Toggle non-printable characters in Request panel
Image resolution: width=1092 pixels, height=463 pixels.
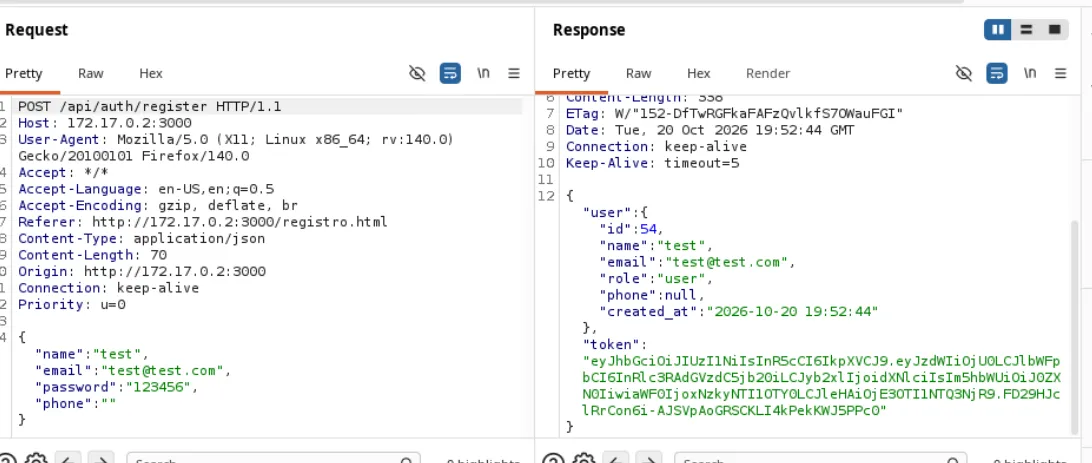pyautogui.click(x=417, y=73)
